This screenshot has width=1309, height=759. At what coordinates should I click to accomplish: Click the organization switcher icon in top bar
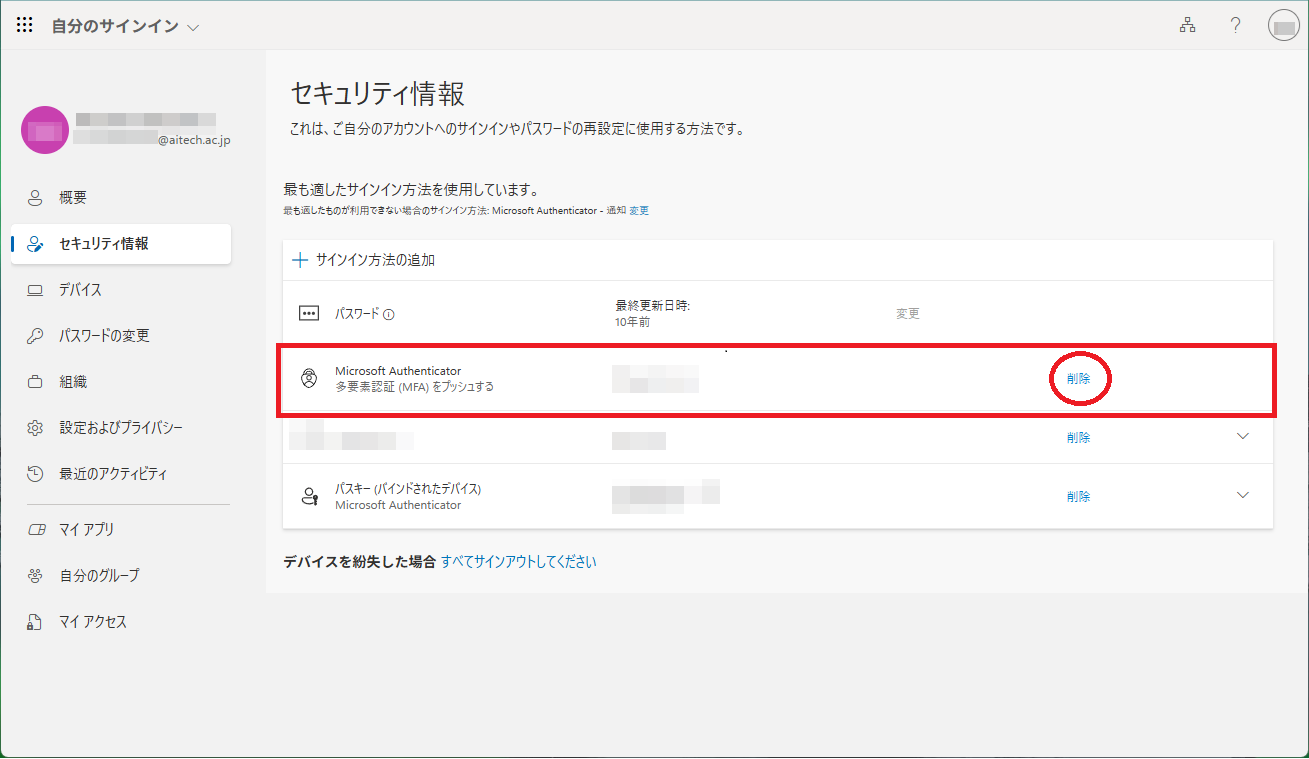point(1187,24)
